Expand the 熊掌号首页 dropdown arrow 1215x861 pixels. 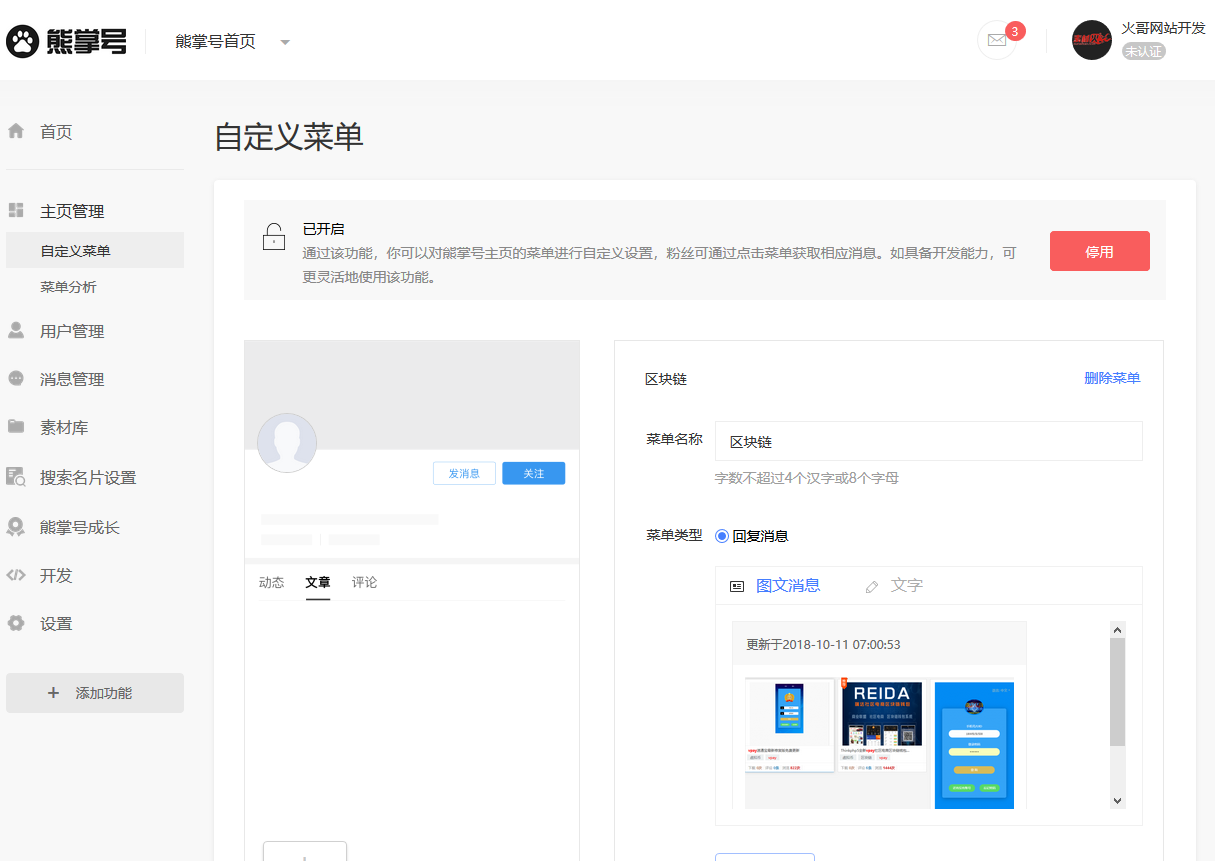pos(285,42)
